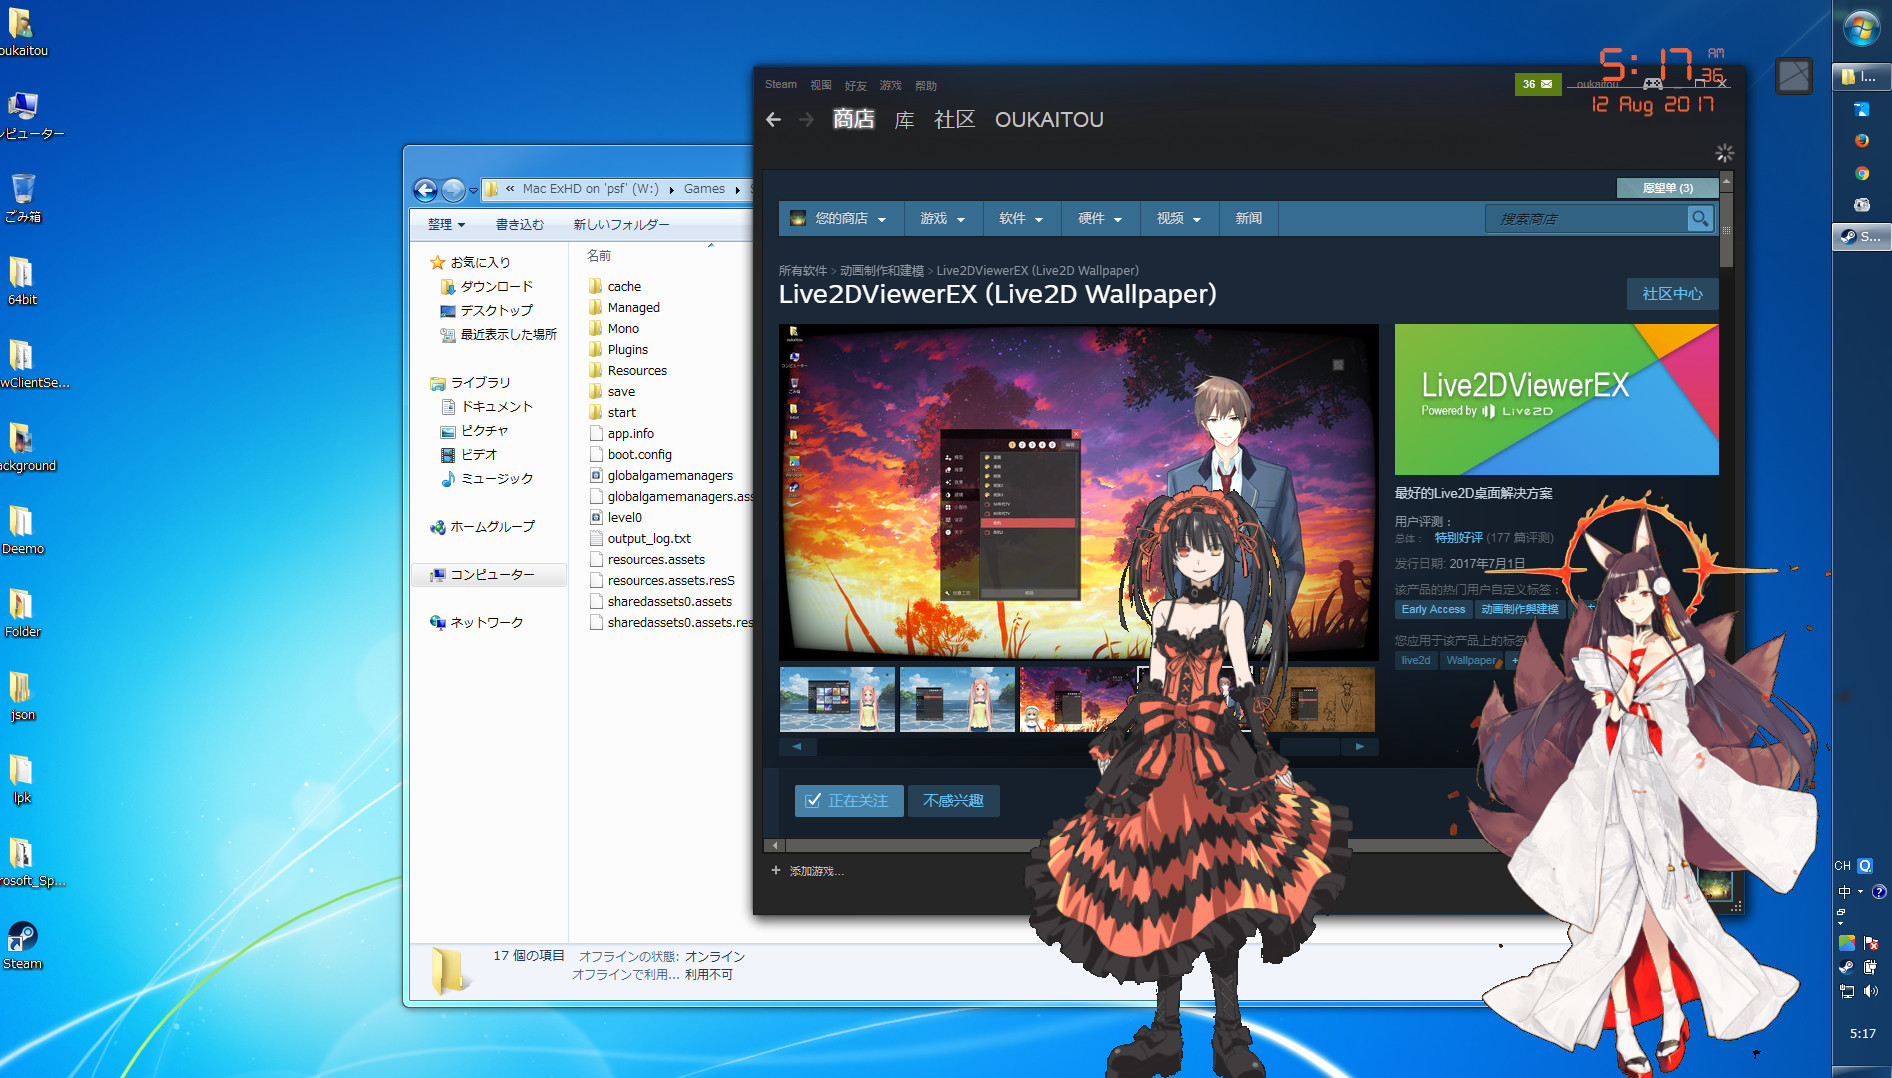Toggle the 中 input mode indicator
This screenshot has height=1078, width=1892.
click(1845, 892)
